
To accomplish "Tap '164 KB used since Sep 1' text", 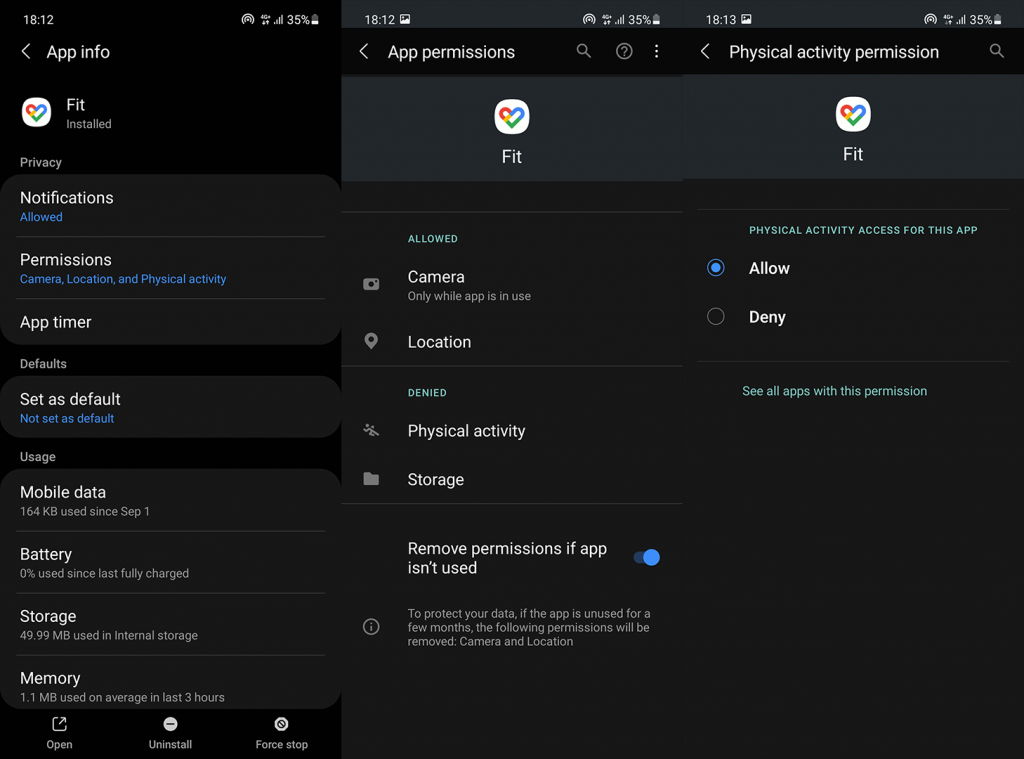I will click(85, 511).
